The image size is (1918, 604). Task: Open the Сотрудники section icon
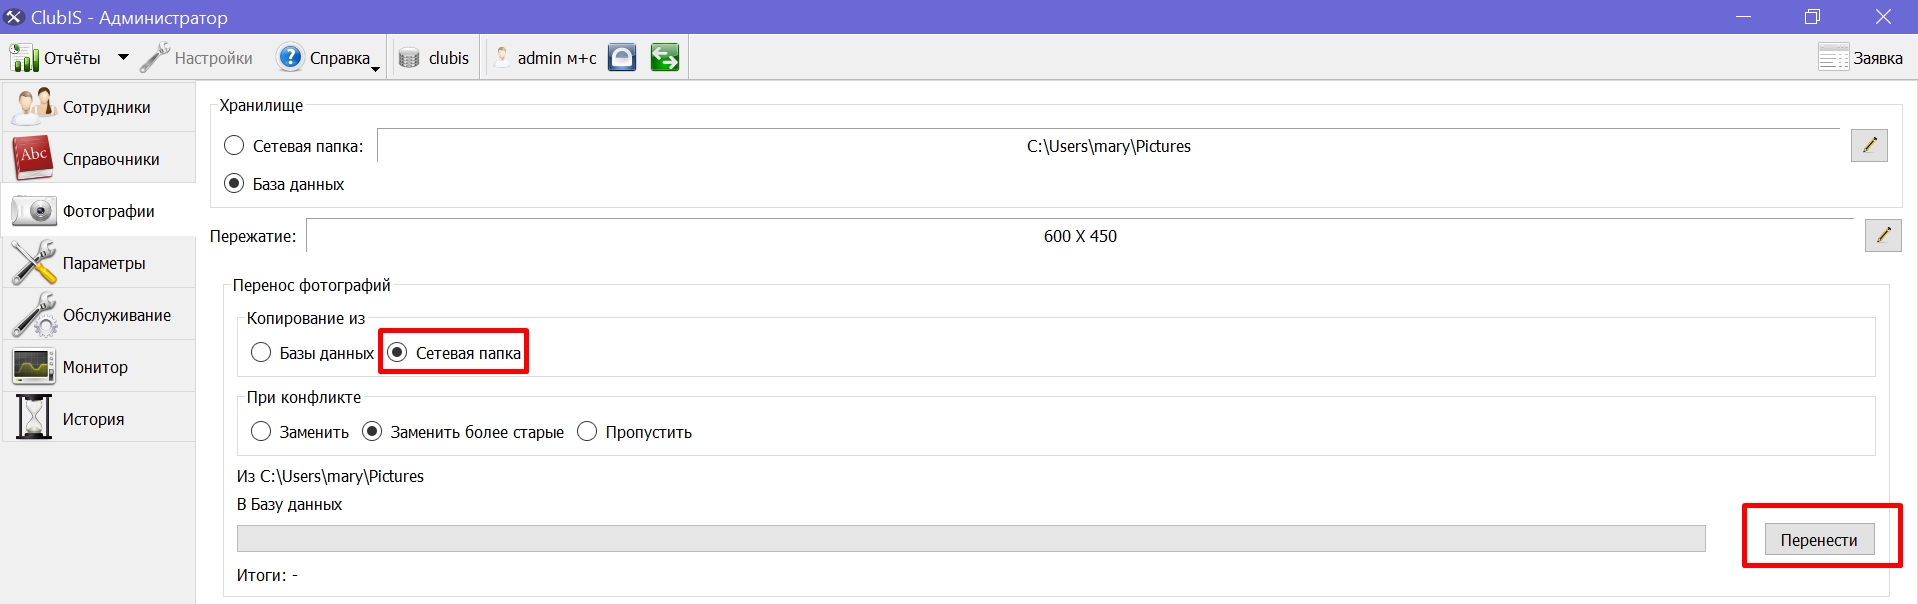point(34,106)
